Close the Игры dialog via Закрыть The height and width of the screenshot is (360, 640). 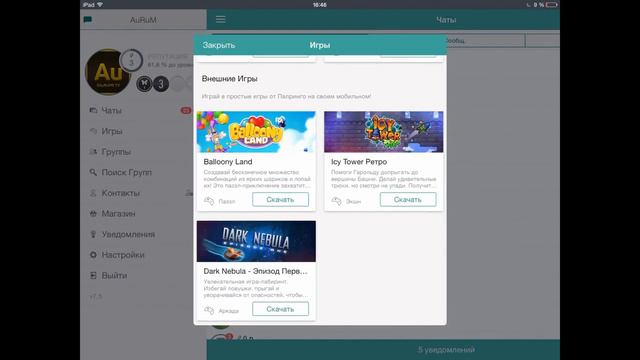coord(219,45)
